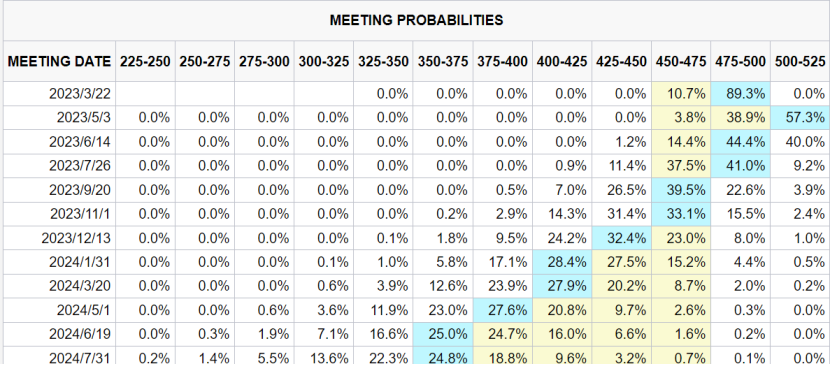Click the 2023/6/14 meeting date
830x365 pixels.
pyautogui.click(x=80, y=142)
